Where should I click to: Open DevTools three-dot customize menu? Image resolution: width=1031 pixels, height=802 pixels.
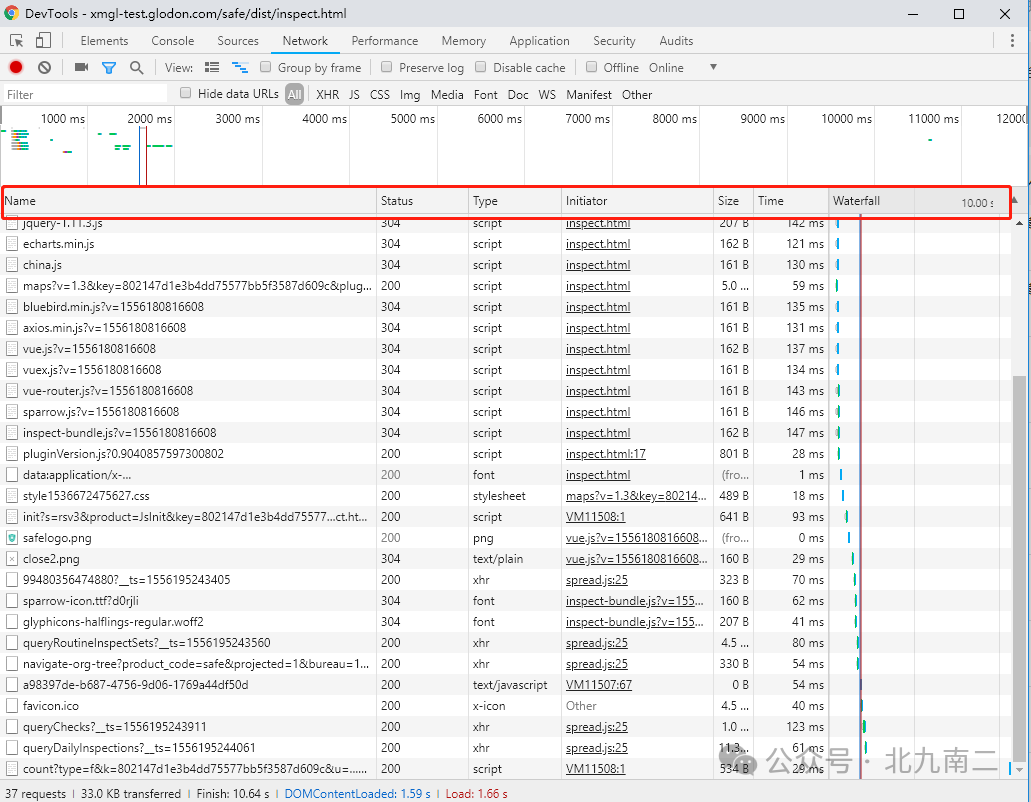(1012, 41)
